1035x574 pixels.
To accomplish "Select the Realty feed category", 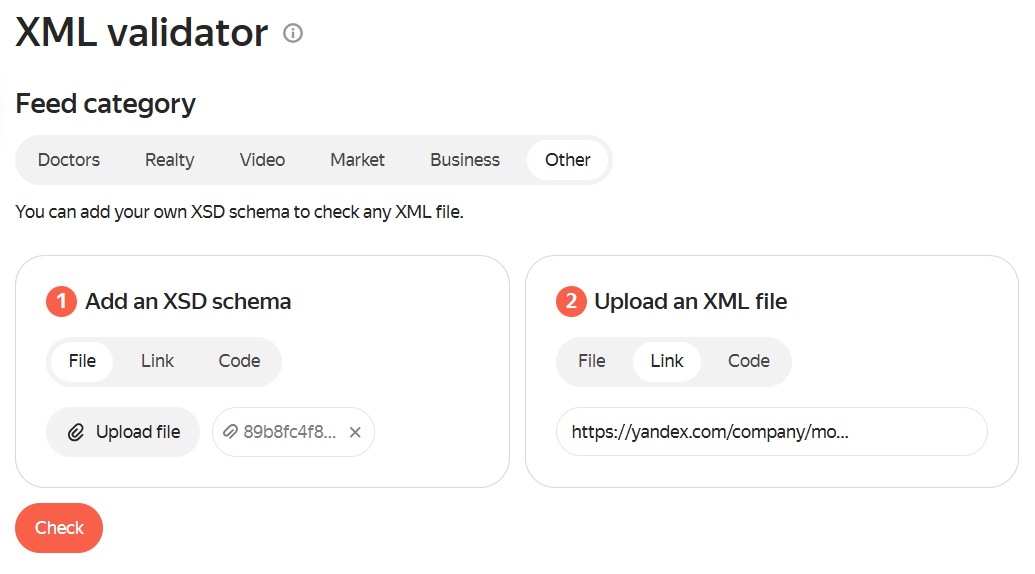I will click(x=170, y=160).
